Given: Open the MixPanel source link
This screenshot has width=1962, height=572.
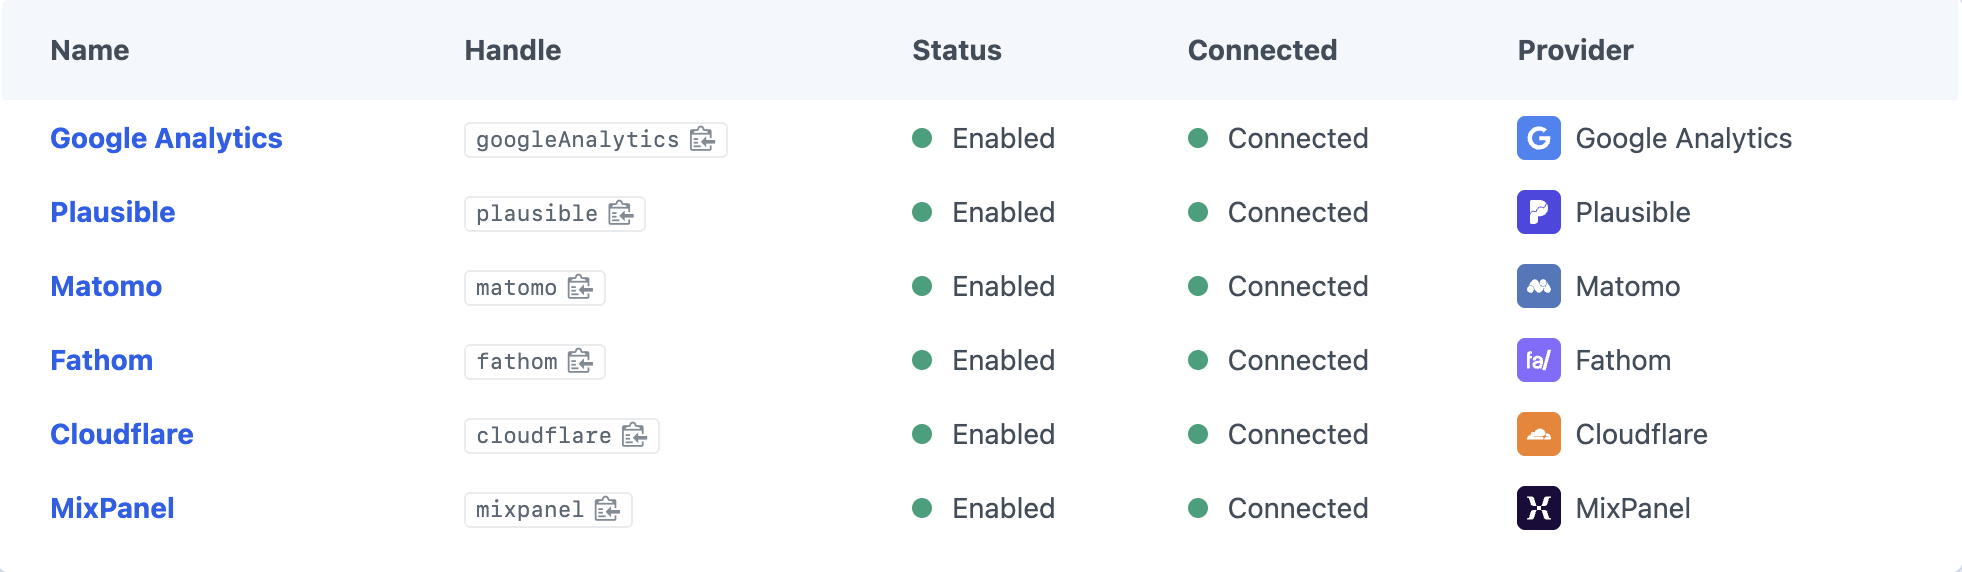Looking at the screenshot, I should coord(113,508).
